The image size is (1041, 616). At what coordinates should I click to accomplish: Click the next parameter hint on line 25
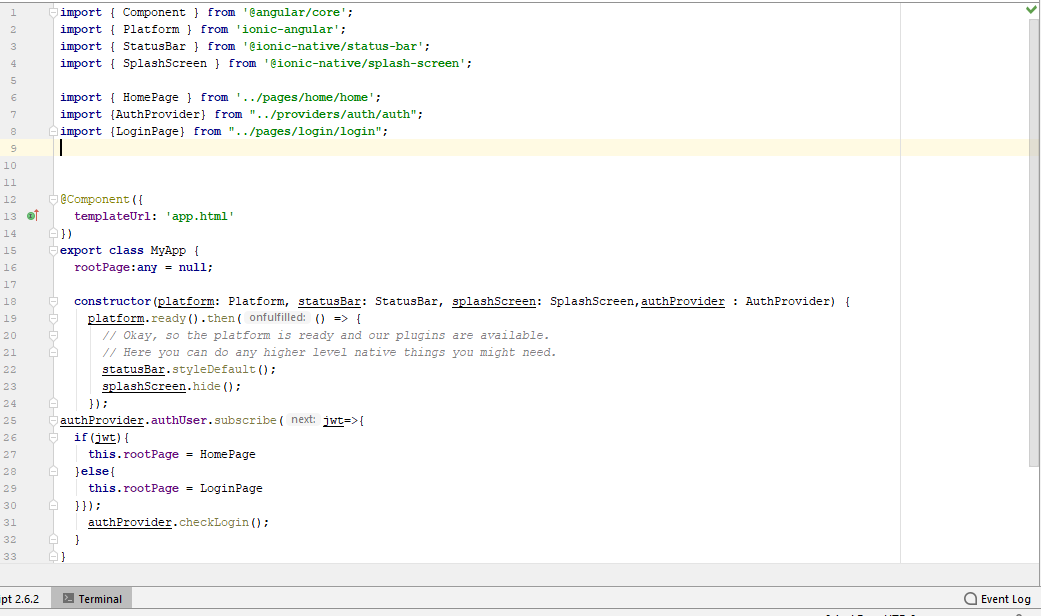point(302,419)
